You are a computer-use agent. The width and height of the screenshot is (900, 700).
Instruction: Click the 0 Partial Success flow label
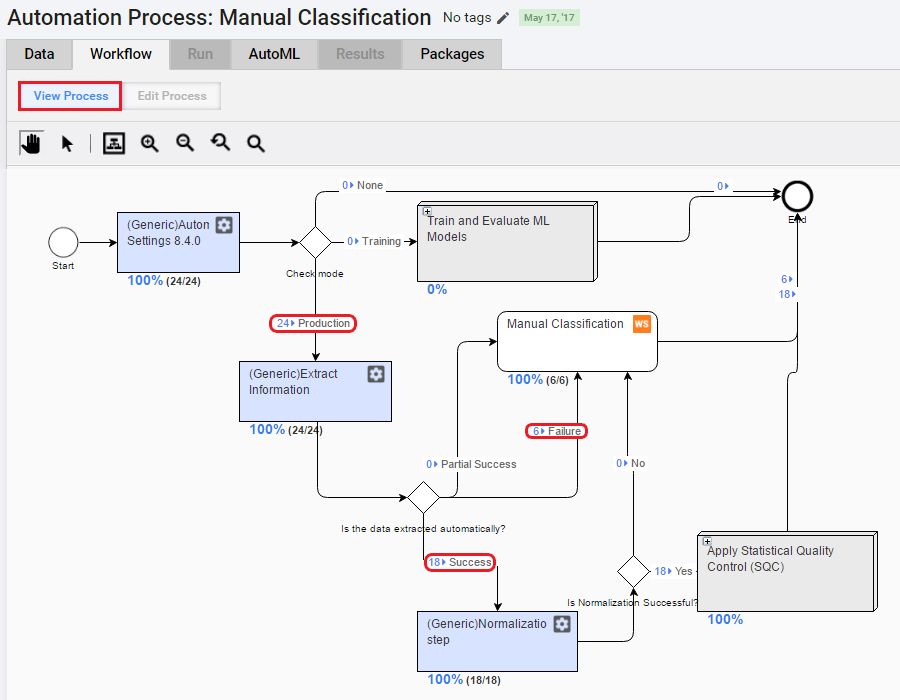pyautogui.click(x=471, y=464)
